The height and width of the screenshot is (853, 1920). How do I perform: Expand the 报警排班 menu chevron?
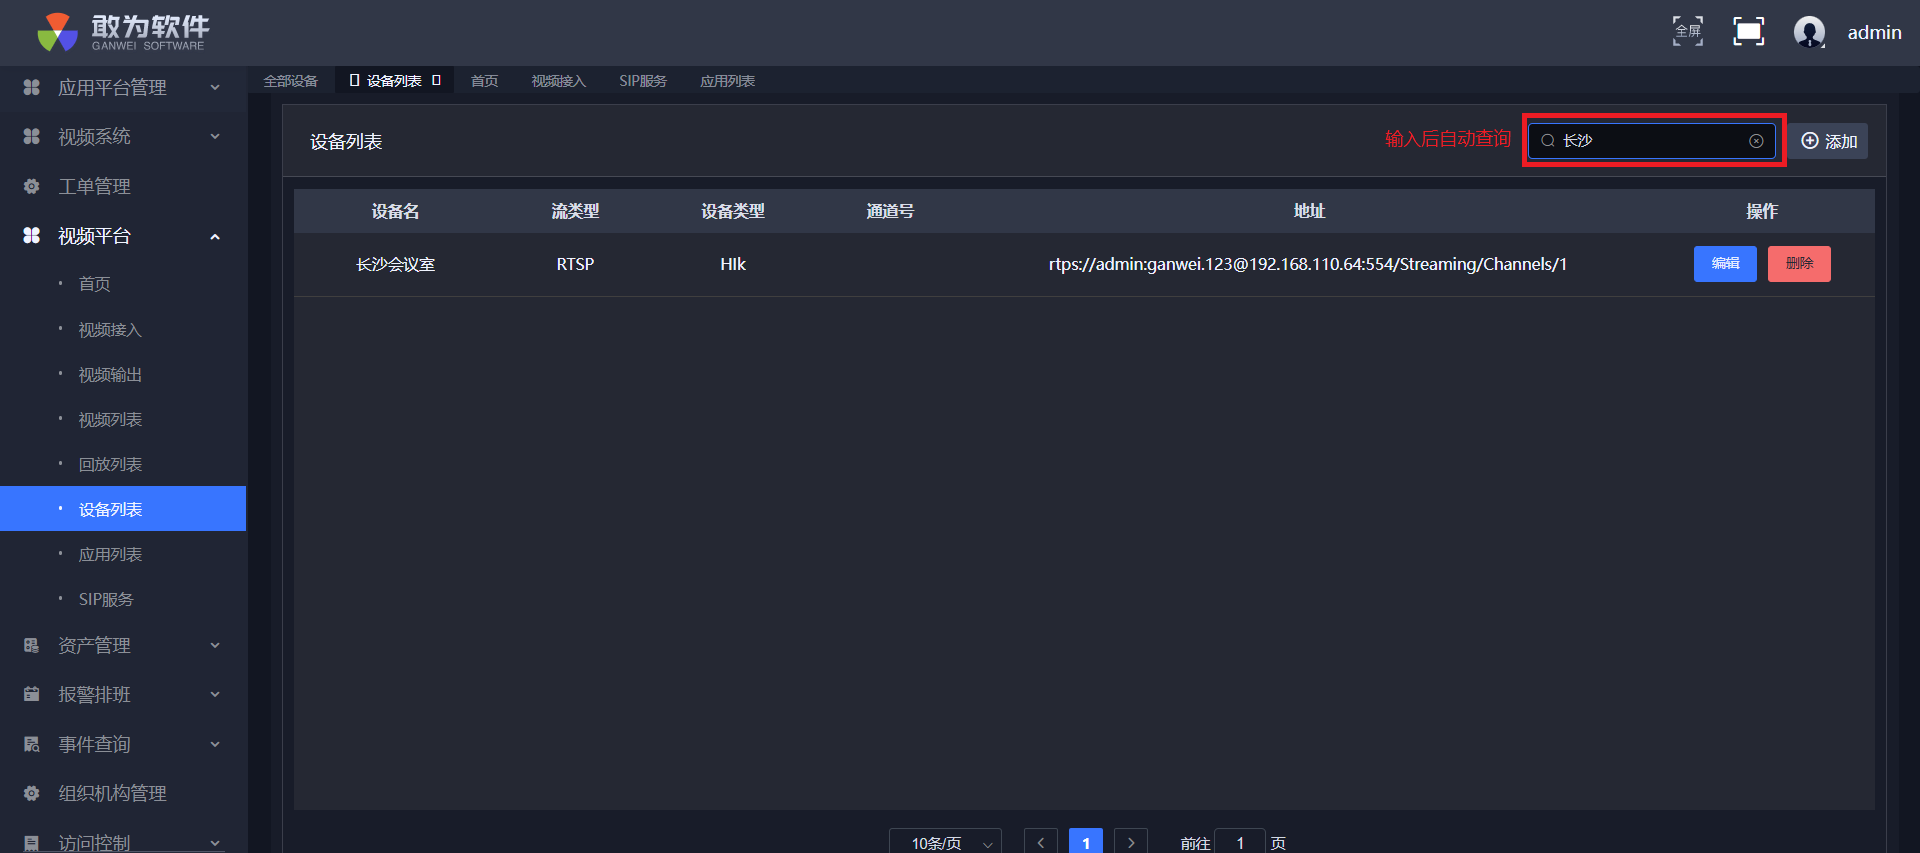point(215,694)
